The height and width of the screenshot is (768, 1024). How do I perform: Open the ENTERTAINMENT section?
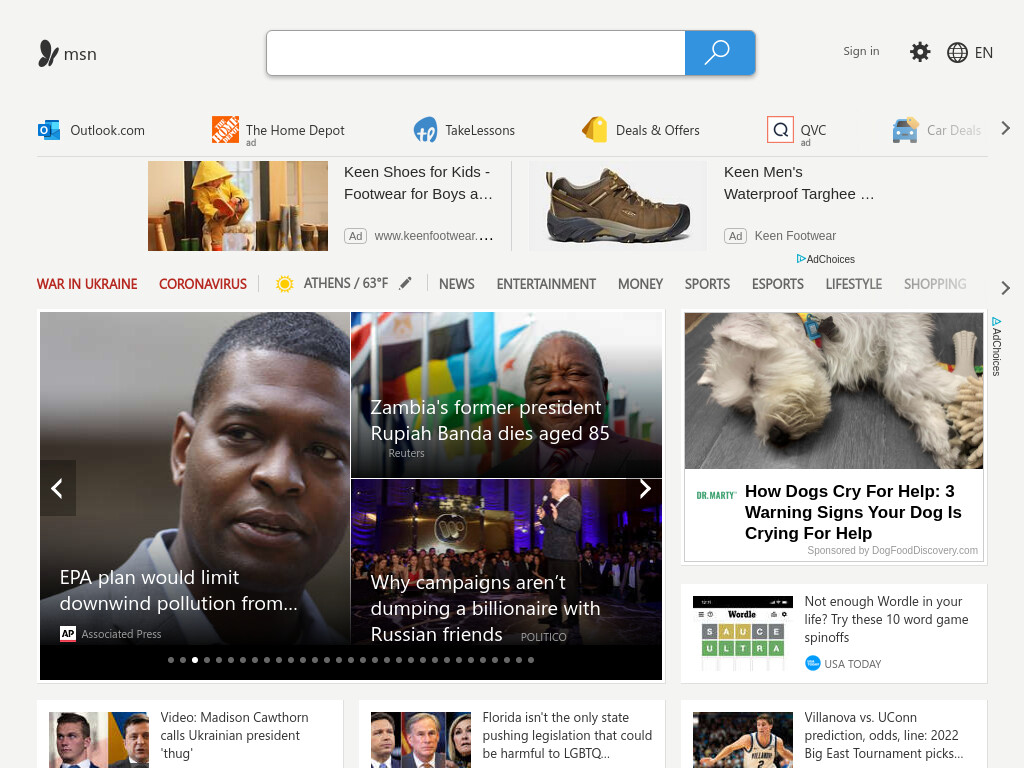pos(546,284)
